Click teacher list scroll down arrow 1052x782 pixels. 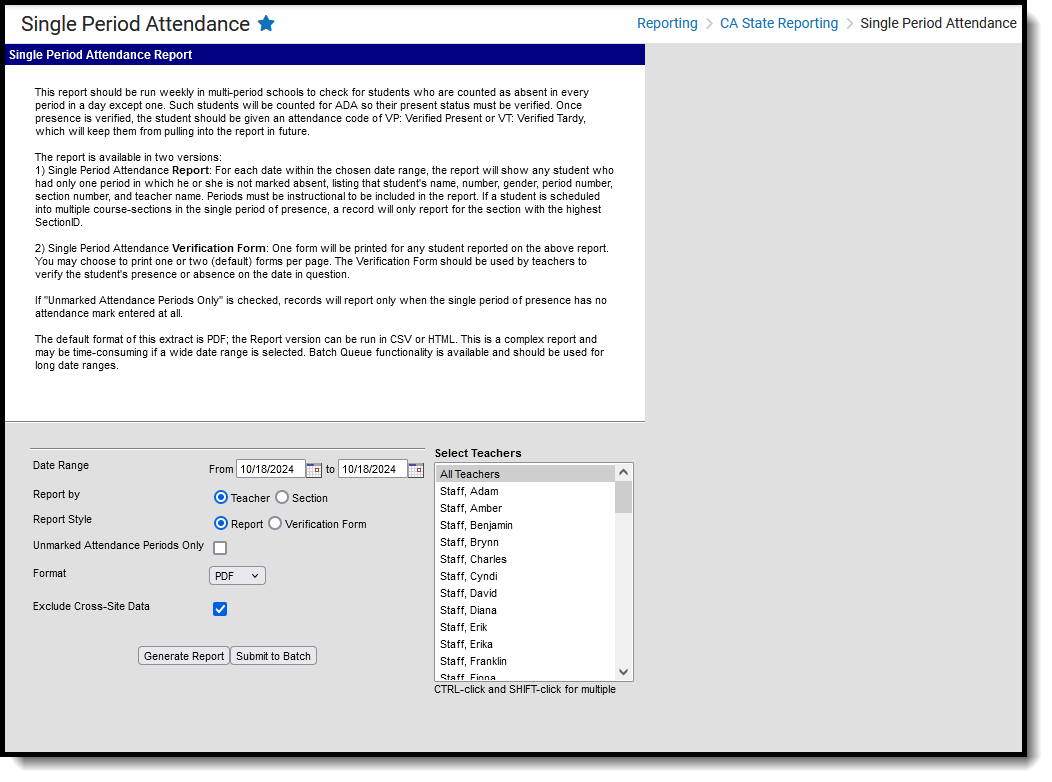click(x=623, y=672)
